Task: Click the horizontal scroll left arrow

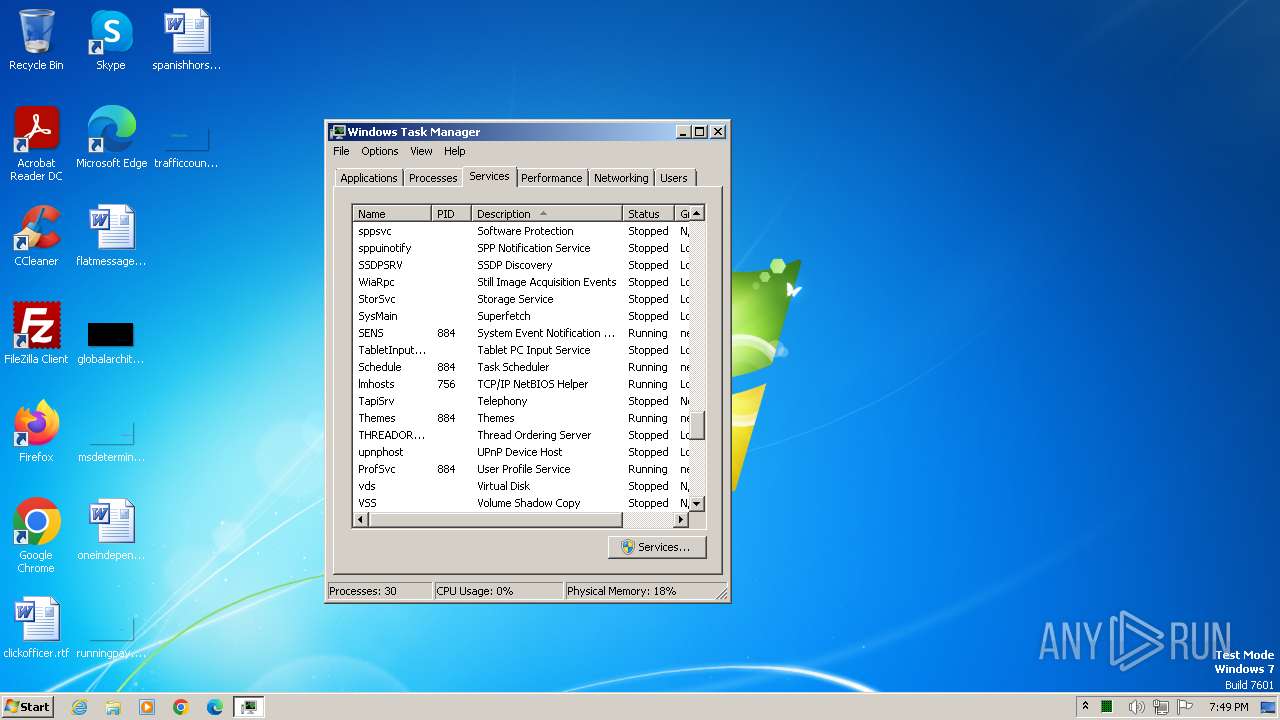Action: click(361, 520)
